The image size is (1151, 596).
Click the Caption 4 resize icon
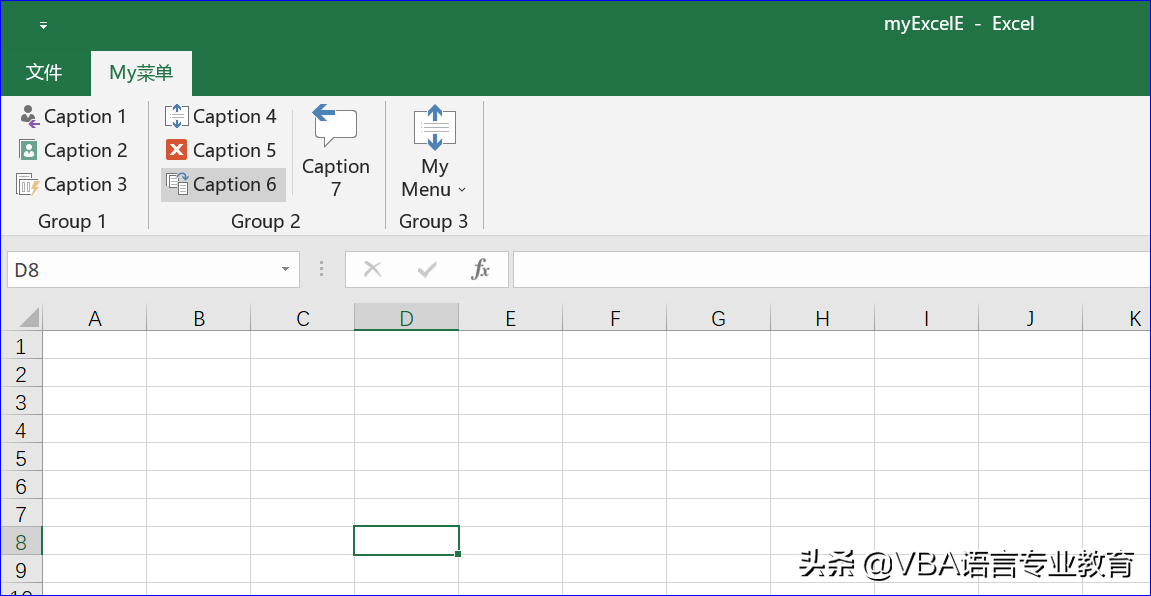click(x=177, y=117)
